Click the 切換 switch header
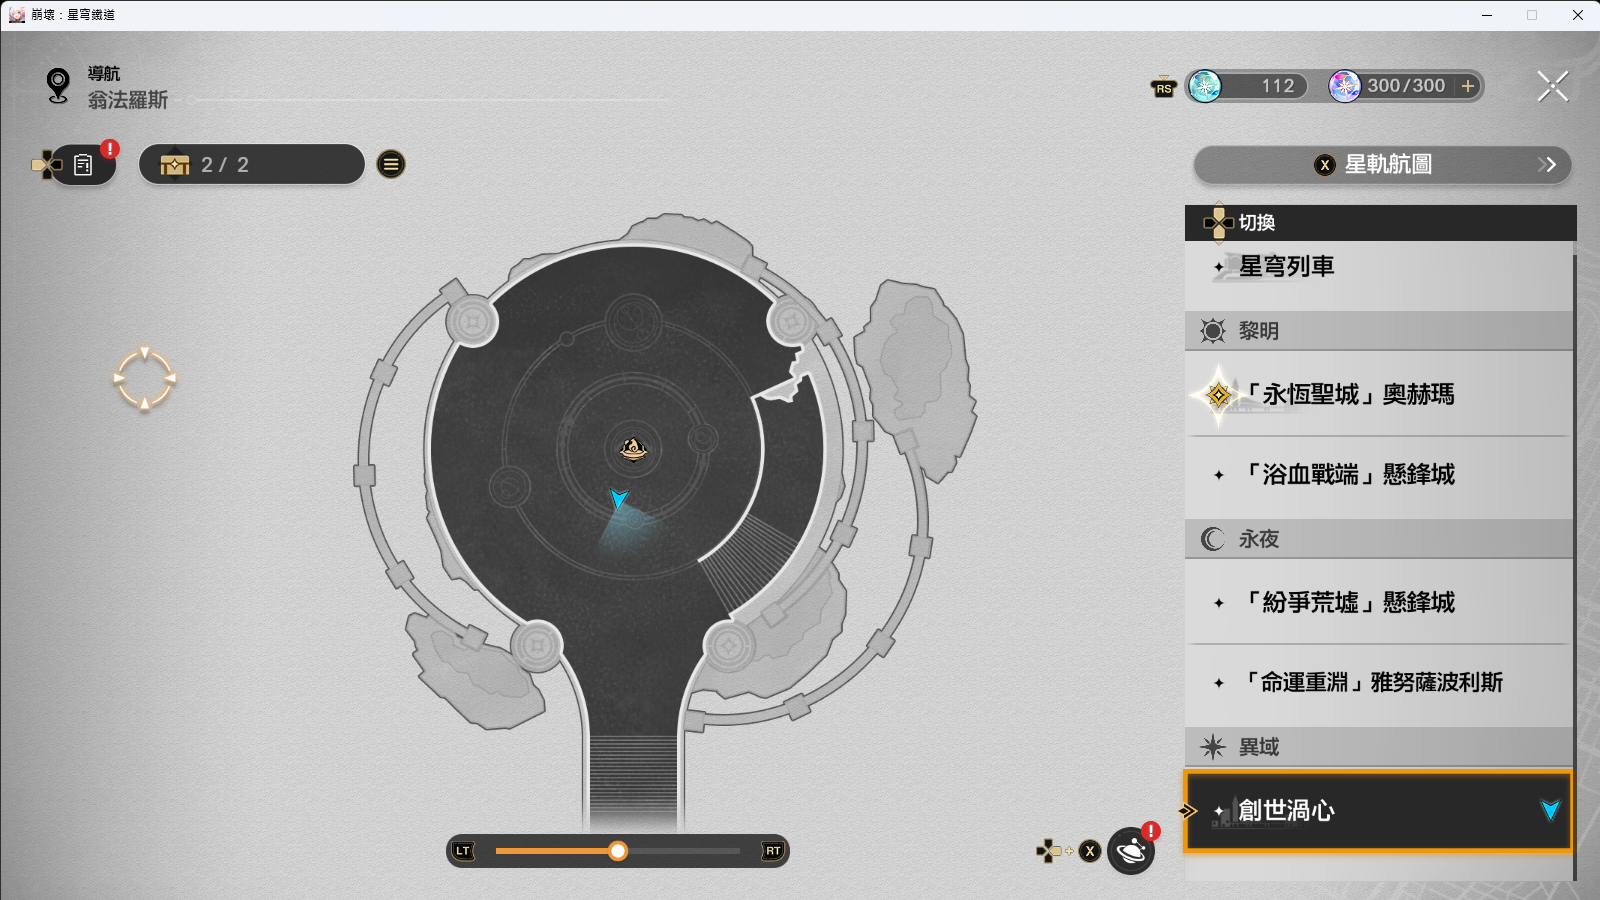The image size is (1600, 900). (1380, 223)
